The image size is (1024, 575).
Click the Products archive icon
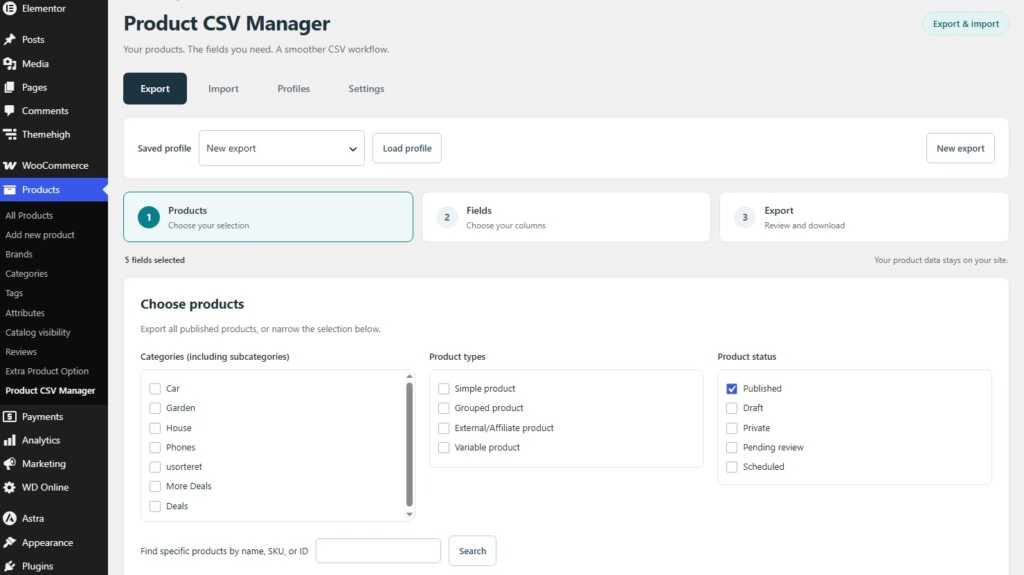pos(9,190)
